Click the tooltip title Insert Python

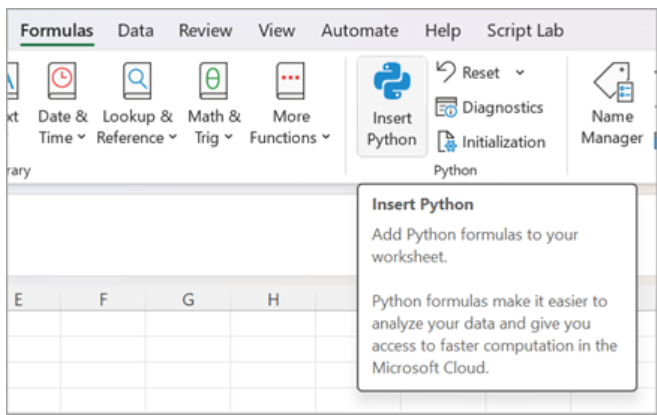coord(422,205)
